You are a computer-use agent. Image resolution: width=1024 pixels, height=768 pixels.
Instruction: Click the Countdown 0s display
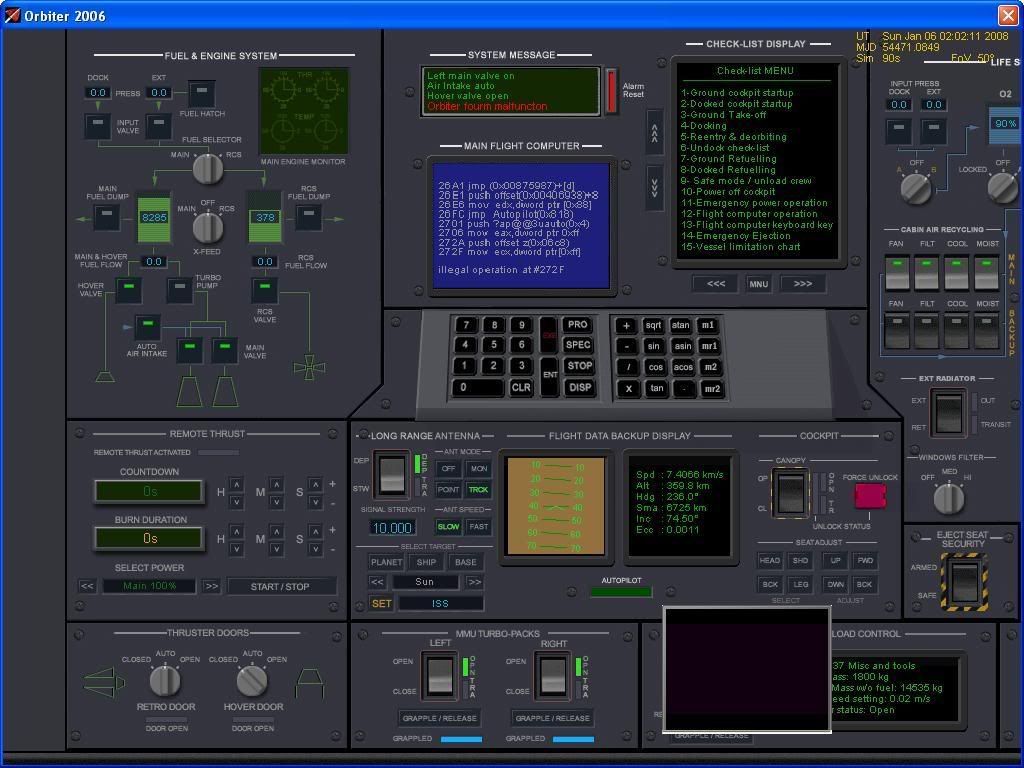[x=150, y=491]
